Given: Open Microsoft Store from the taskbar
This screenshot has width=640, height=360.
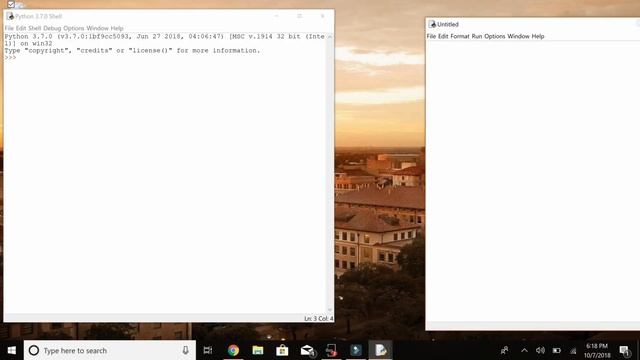Looking at the screenshot, I should point(282,350).
